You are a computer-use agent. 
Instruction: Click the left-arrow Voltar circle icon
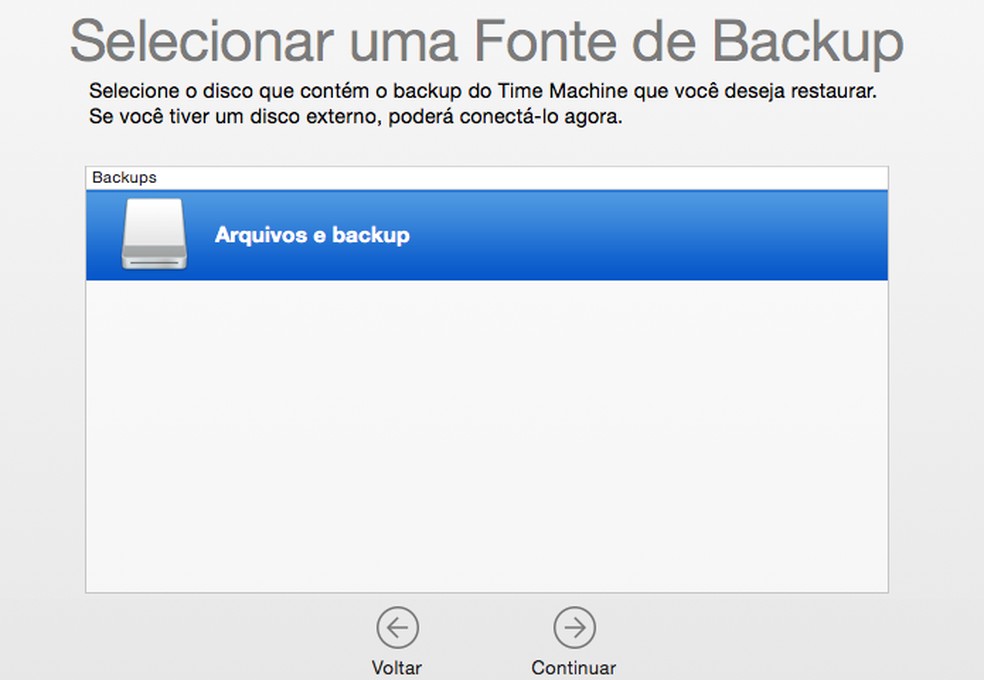click(x=397, y=628)
